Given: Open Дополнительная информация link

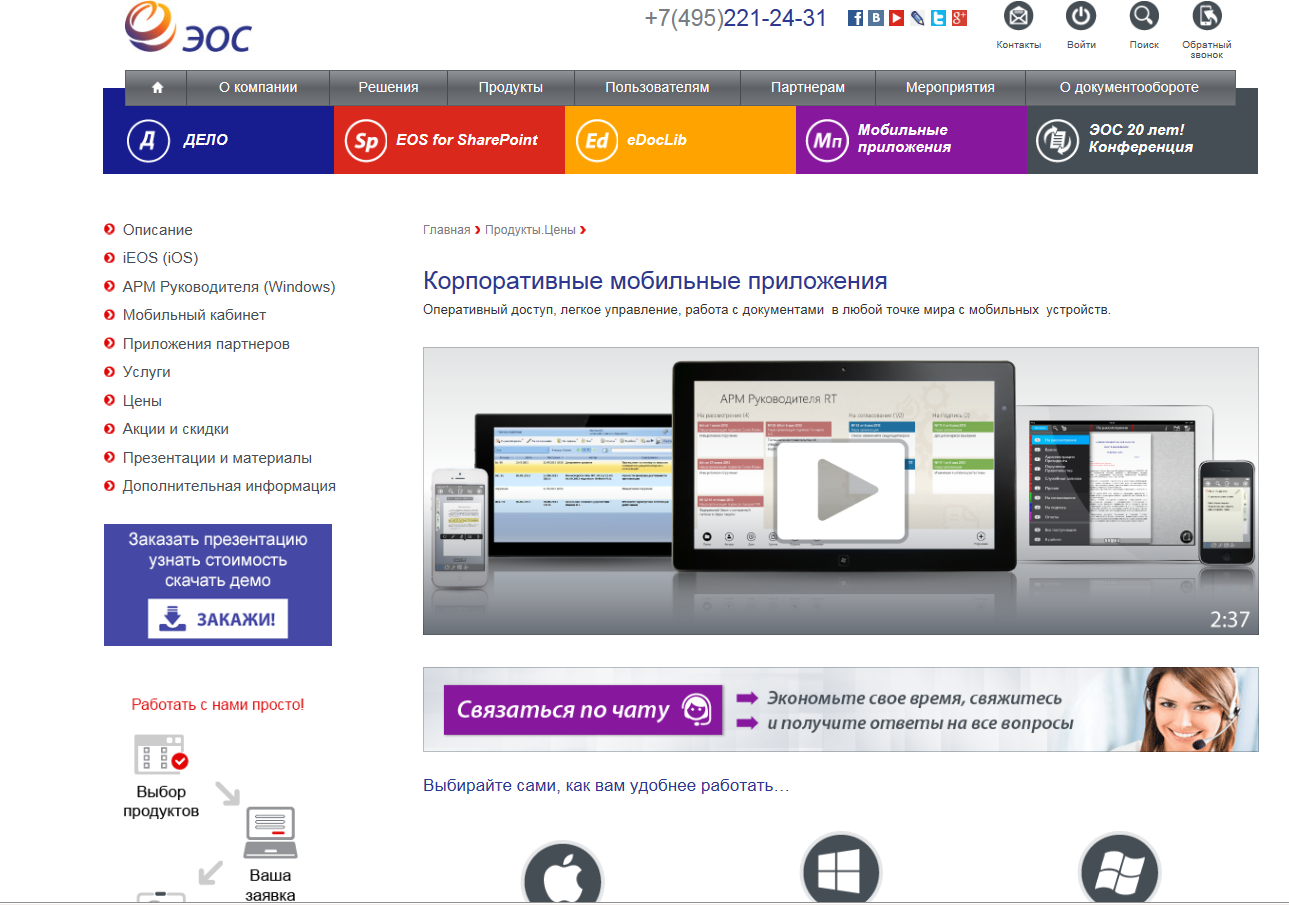Looking at the screenshot, I should pyautogui.click(x=229, y=486).
